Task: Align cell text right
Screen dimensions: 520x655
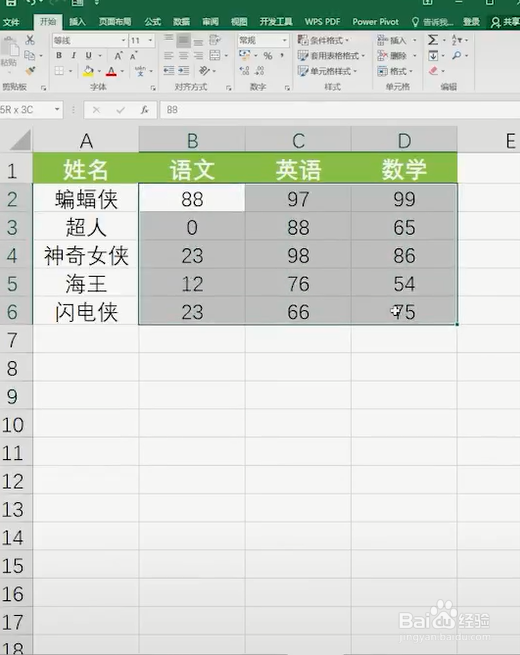Action: coord(198,56)
